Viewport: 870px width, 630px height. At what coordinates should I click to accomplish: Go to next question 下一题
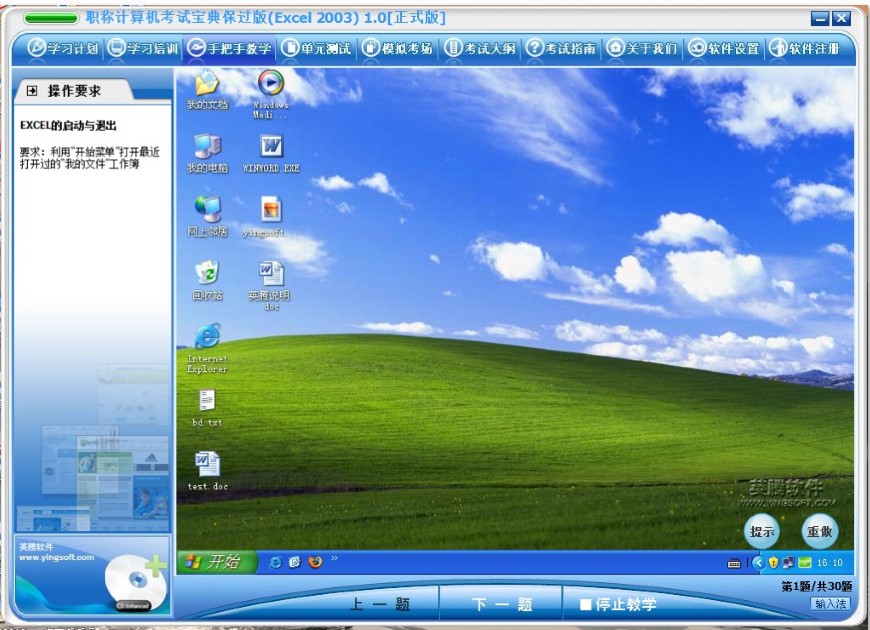(x=502, y=604)
